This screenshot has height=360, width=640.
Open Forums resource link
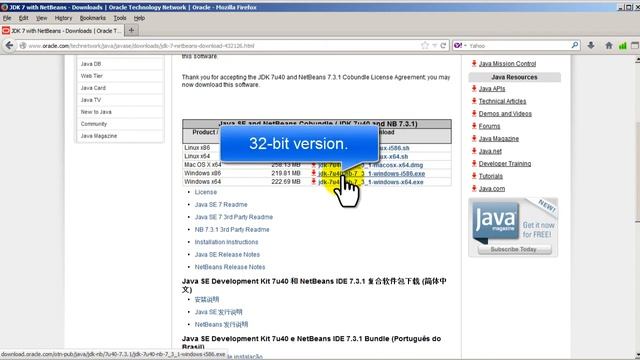[x=489, y=126]
